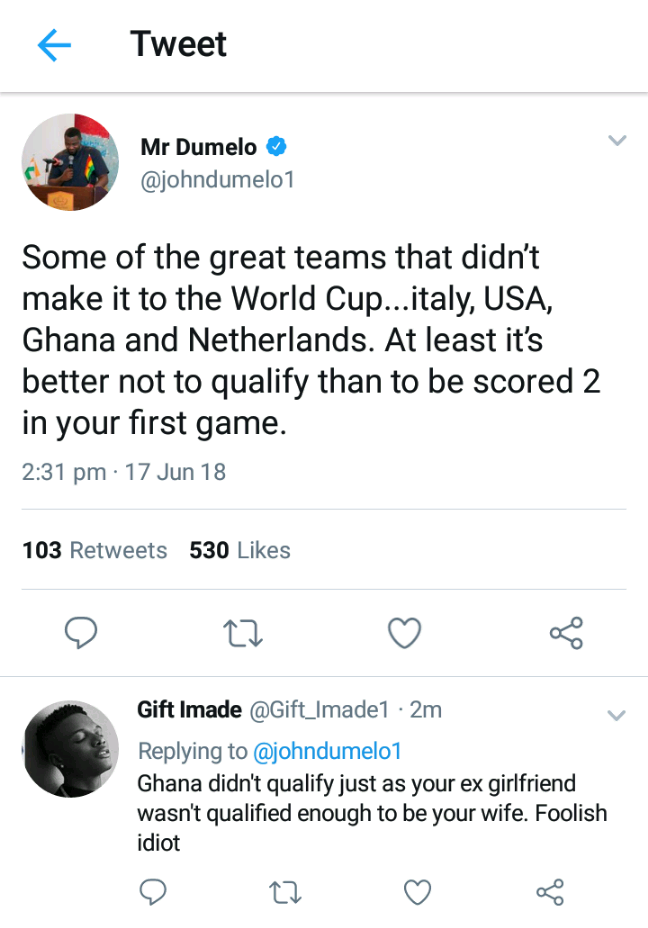The image size is (648, 928).
Task: Click Mr Dumelo's verified badge
Action: 273,146
